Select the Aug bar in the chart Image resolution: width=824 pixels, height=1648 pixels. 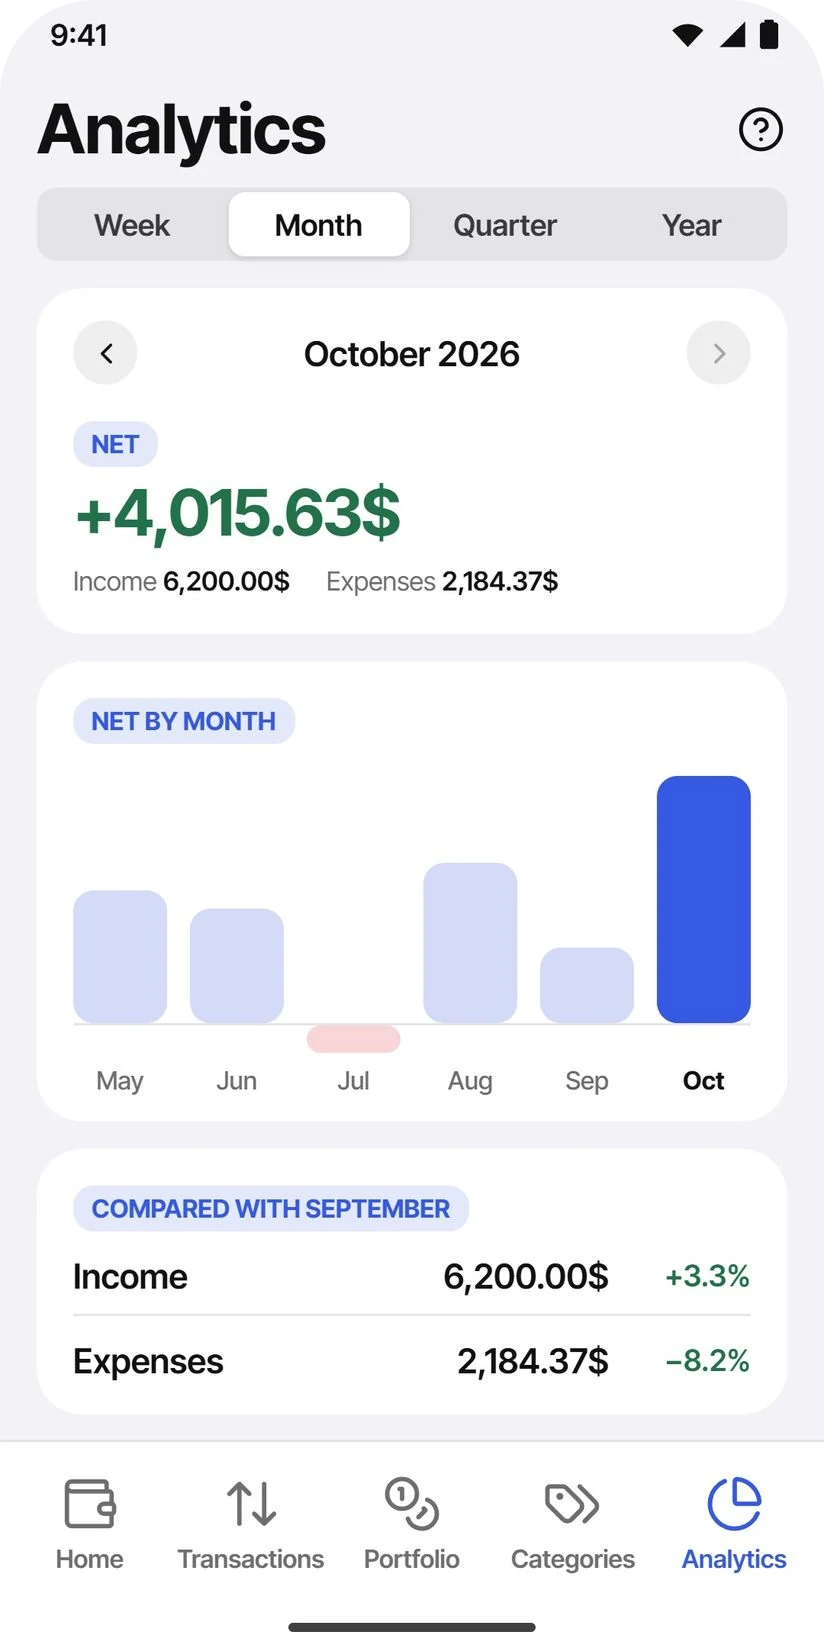(470, 943)
